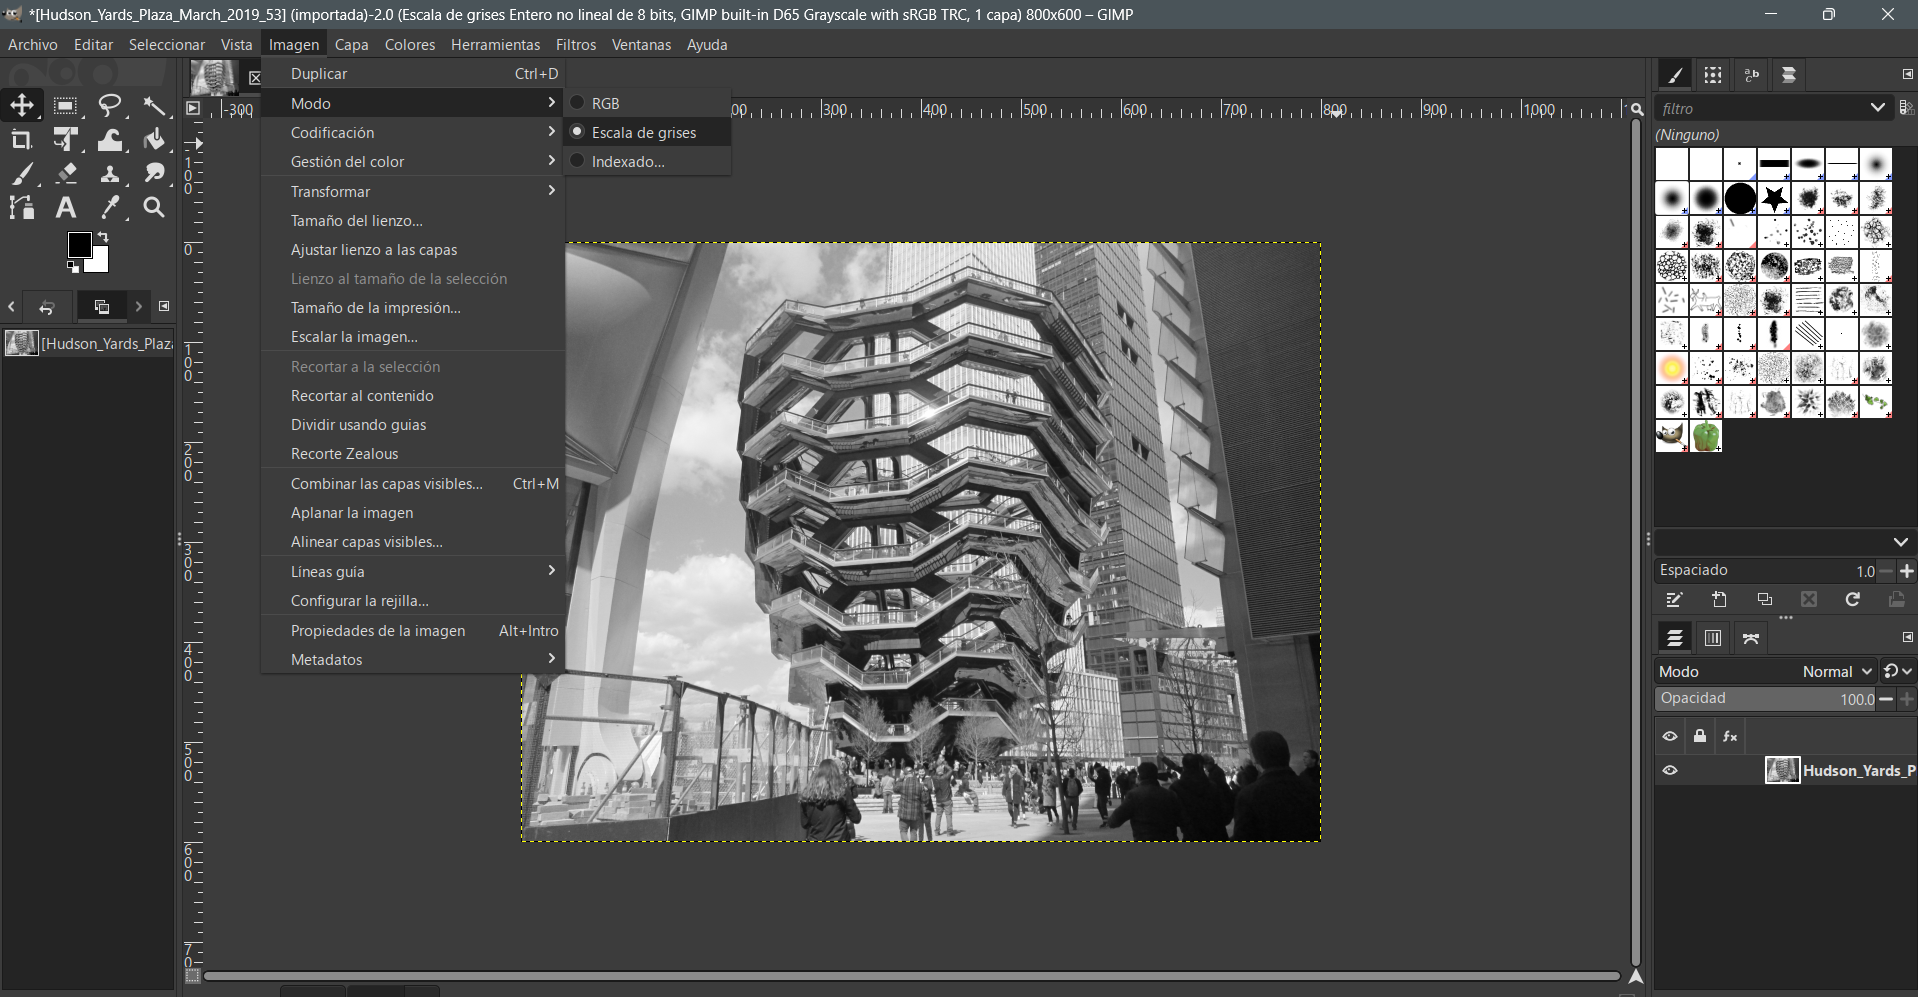Activate the Text tool
This screenshot has height=997, width=1918.
(66, 208)
